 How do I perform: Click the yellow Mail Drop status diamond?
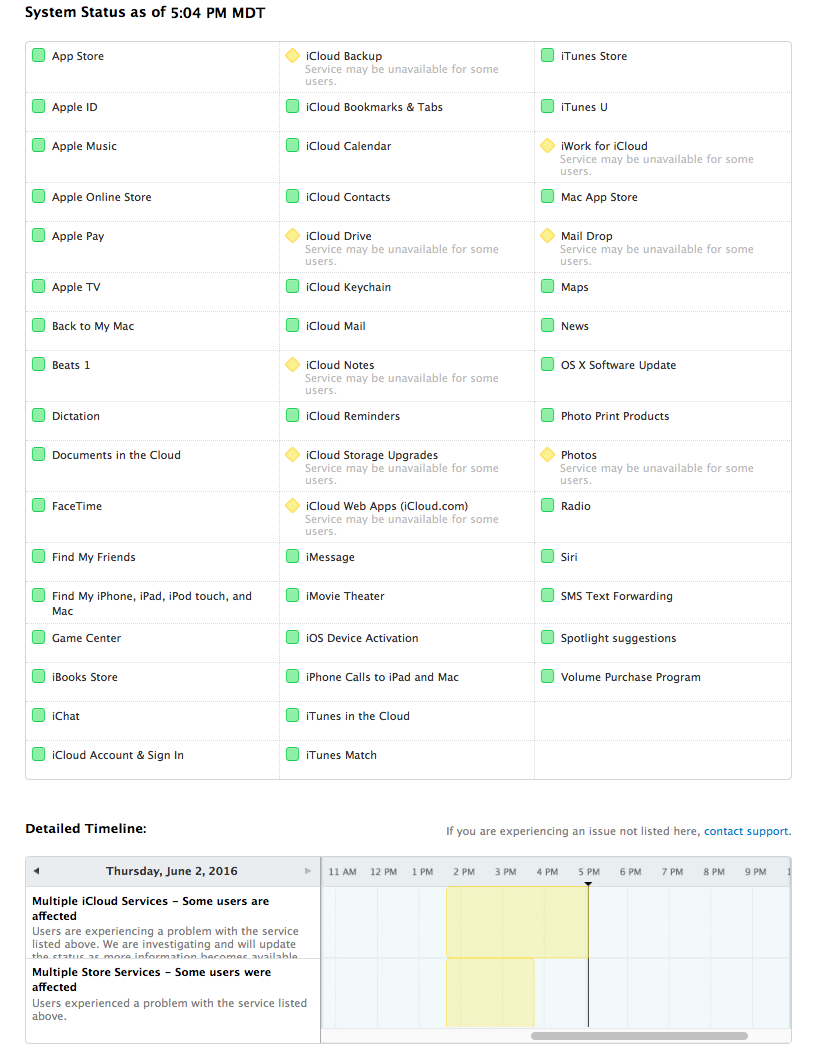pos(547,236)
